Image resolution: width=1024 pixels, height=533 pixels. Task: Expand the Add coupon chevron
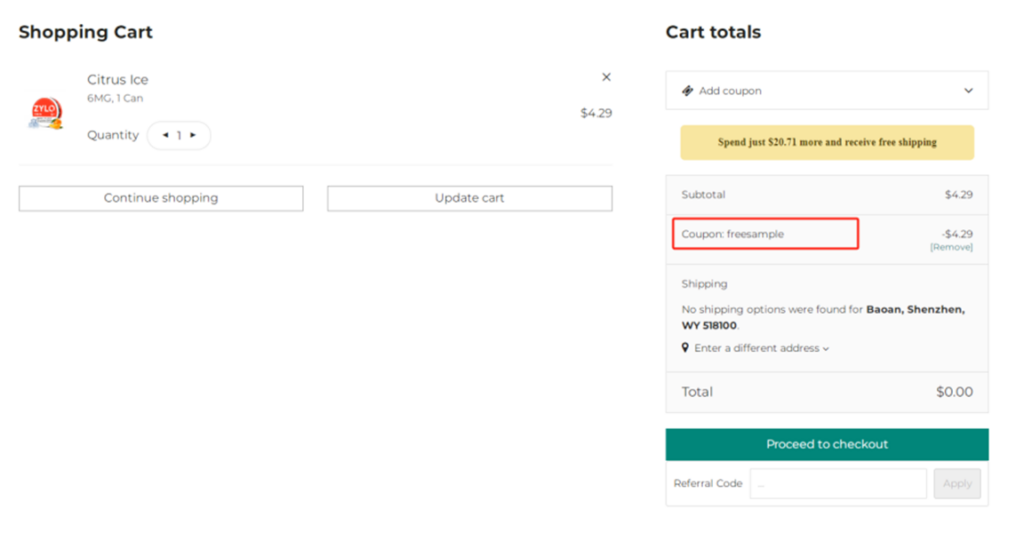968,91
